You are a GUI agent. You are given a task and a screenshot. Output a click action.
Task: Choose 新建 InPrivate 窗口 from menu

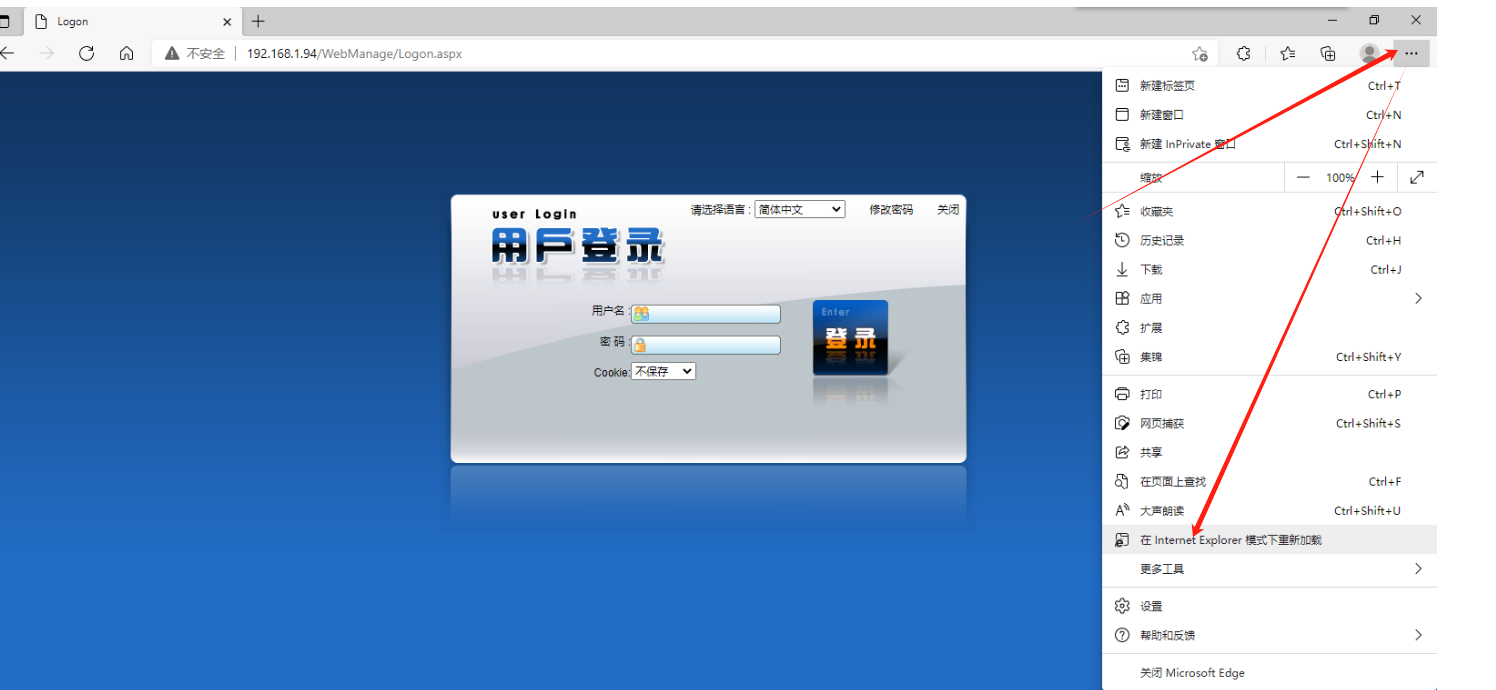(1188, 144)
